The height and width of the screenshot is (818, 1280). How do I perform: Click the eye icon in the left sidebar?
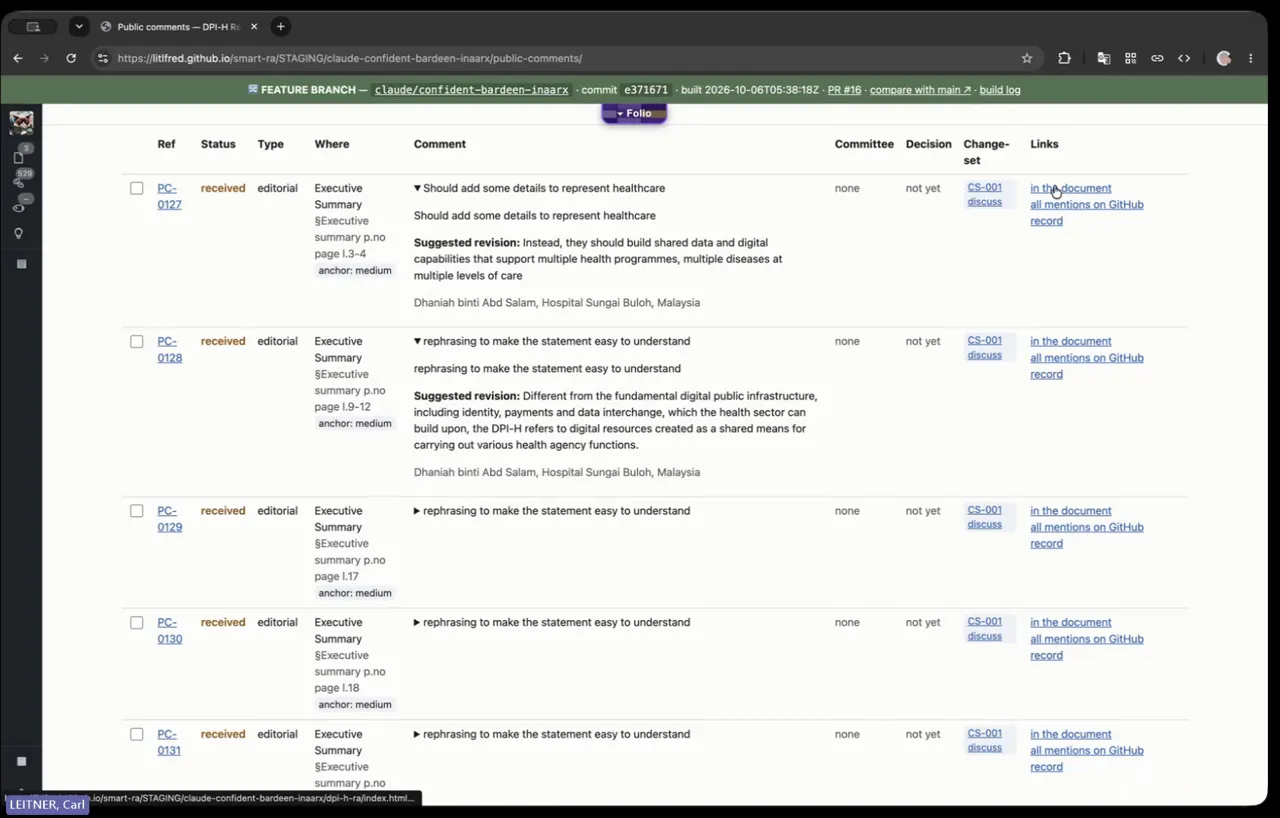pyautogui.click(x=19, y=208)
